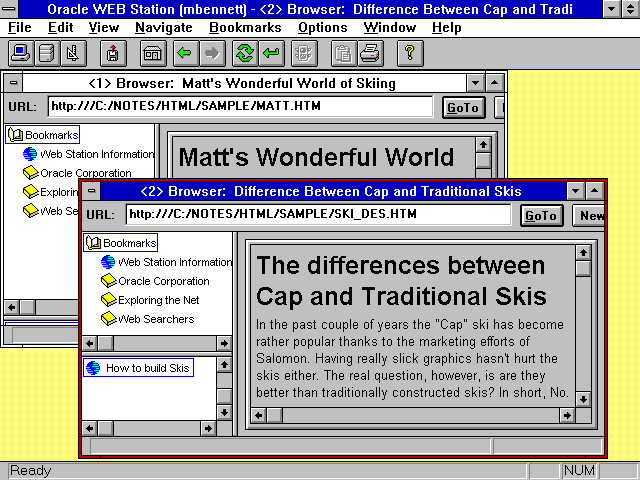The width and height of the screenshot is (640, 480).
Task: Click the Print icon in toolbar
Action: [369, 53]
